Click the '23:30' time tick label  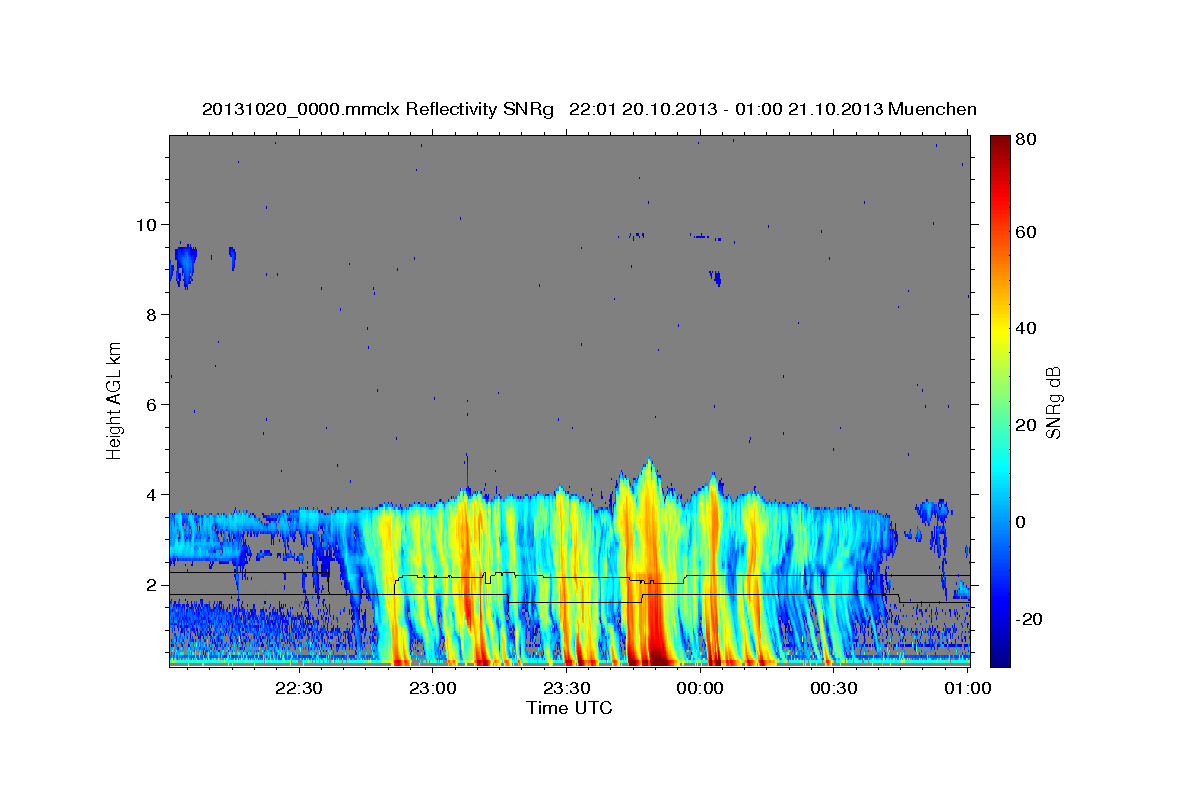566,689
